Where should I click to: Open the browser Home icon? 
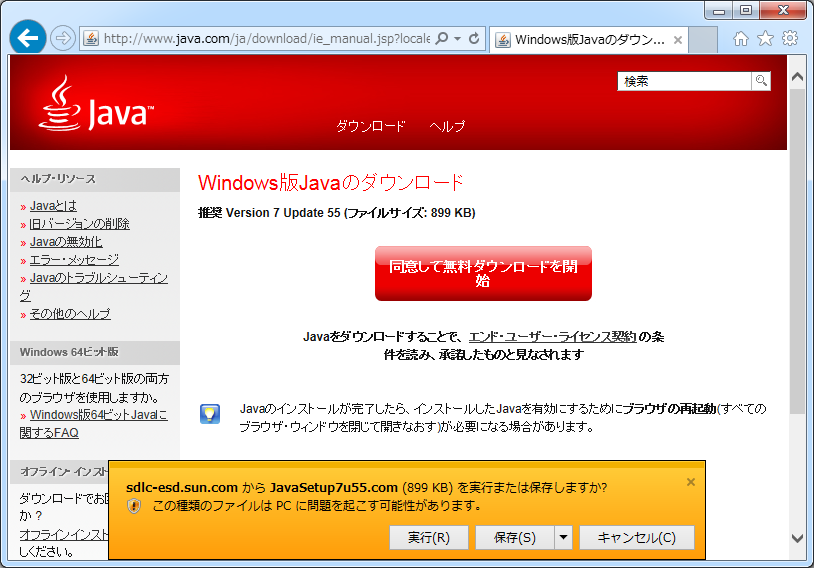coord(741,38)
